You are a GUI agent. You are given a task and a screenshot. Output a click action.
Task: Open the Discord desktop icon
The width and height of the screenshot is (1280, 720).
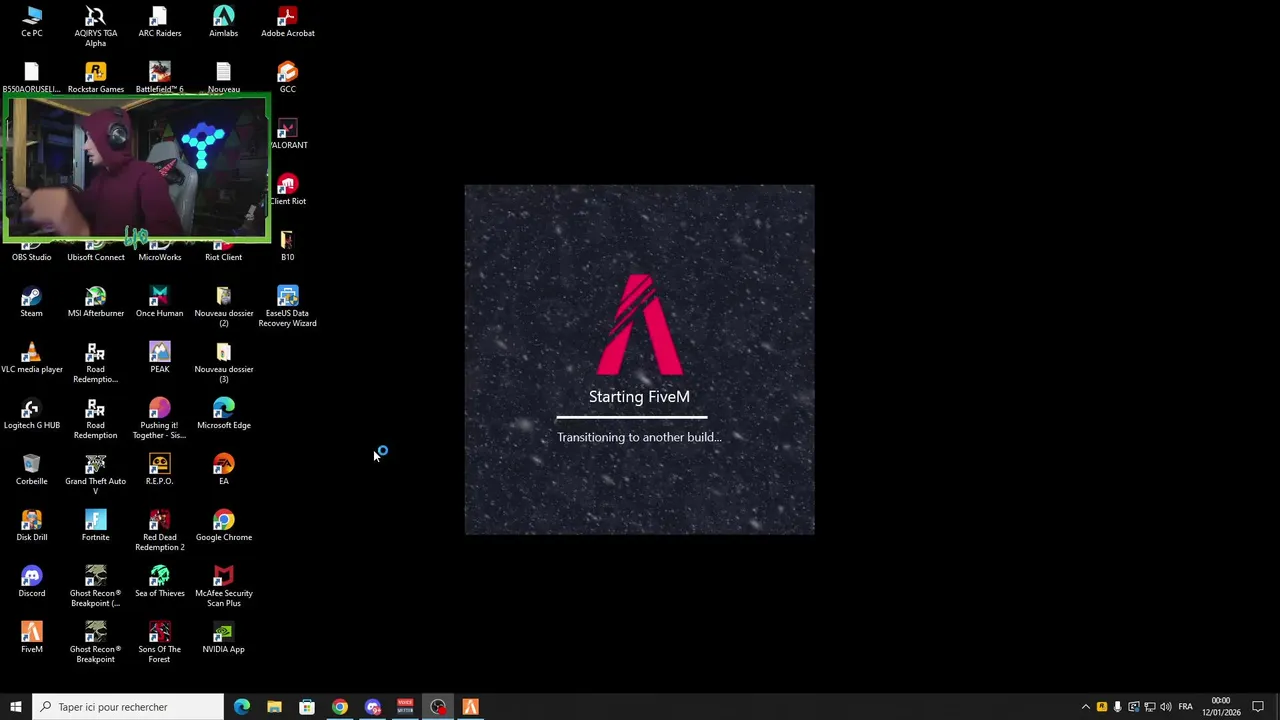pos(32,582)
